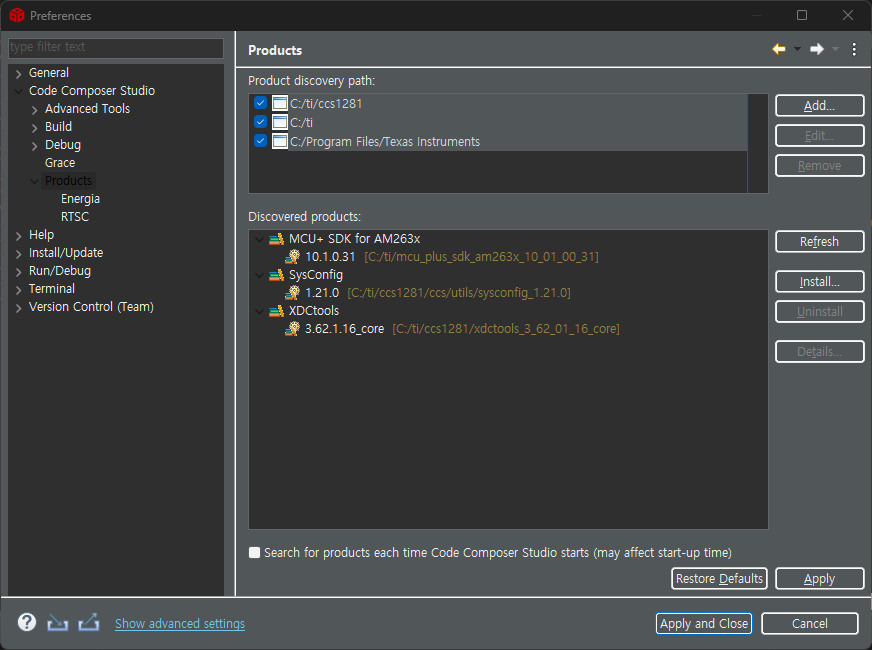Click the import preferences icon

tap(57, 623)
